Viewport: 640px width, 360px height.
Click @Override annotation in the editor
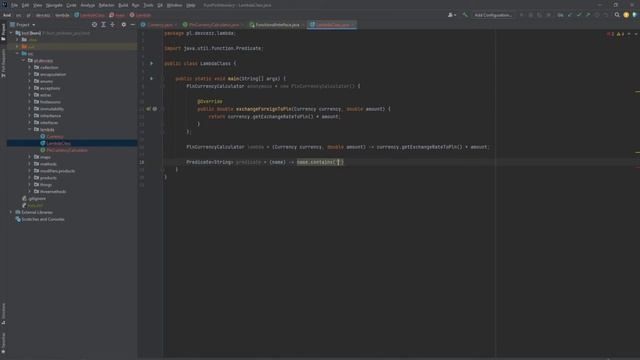(x=210, y=101)
